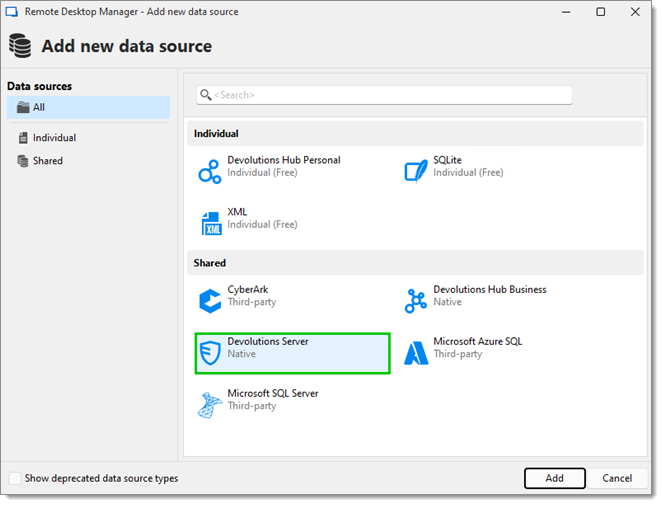Viewport: 662px width, 505px height.
Task: Click Individual (Free) under SQLite
Action: pos(468,172)
